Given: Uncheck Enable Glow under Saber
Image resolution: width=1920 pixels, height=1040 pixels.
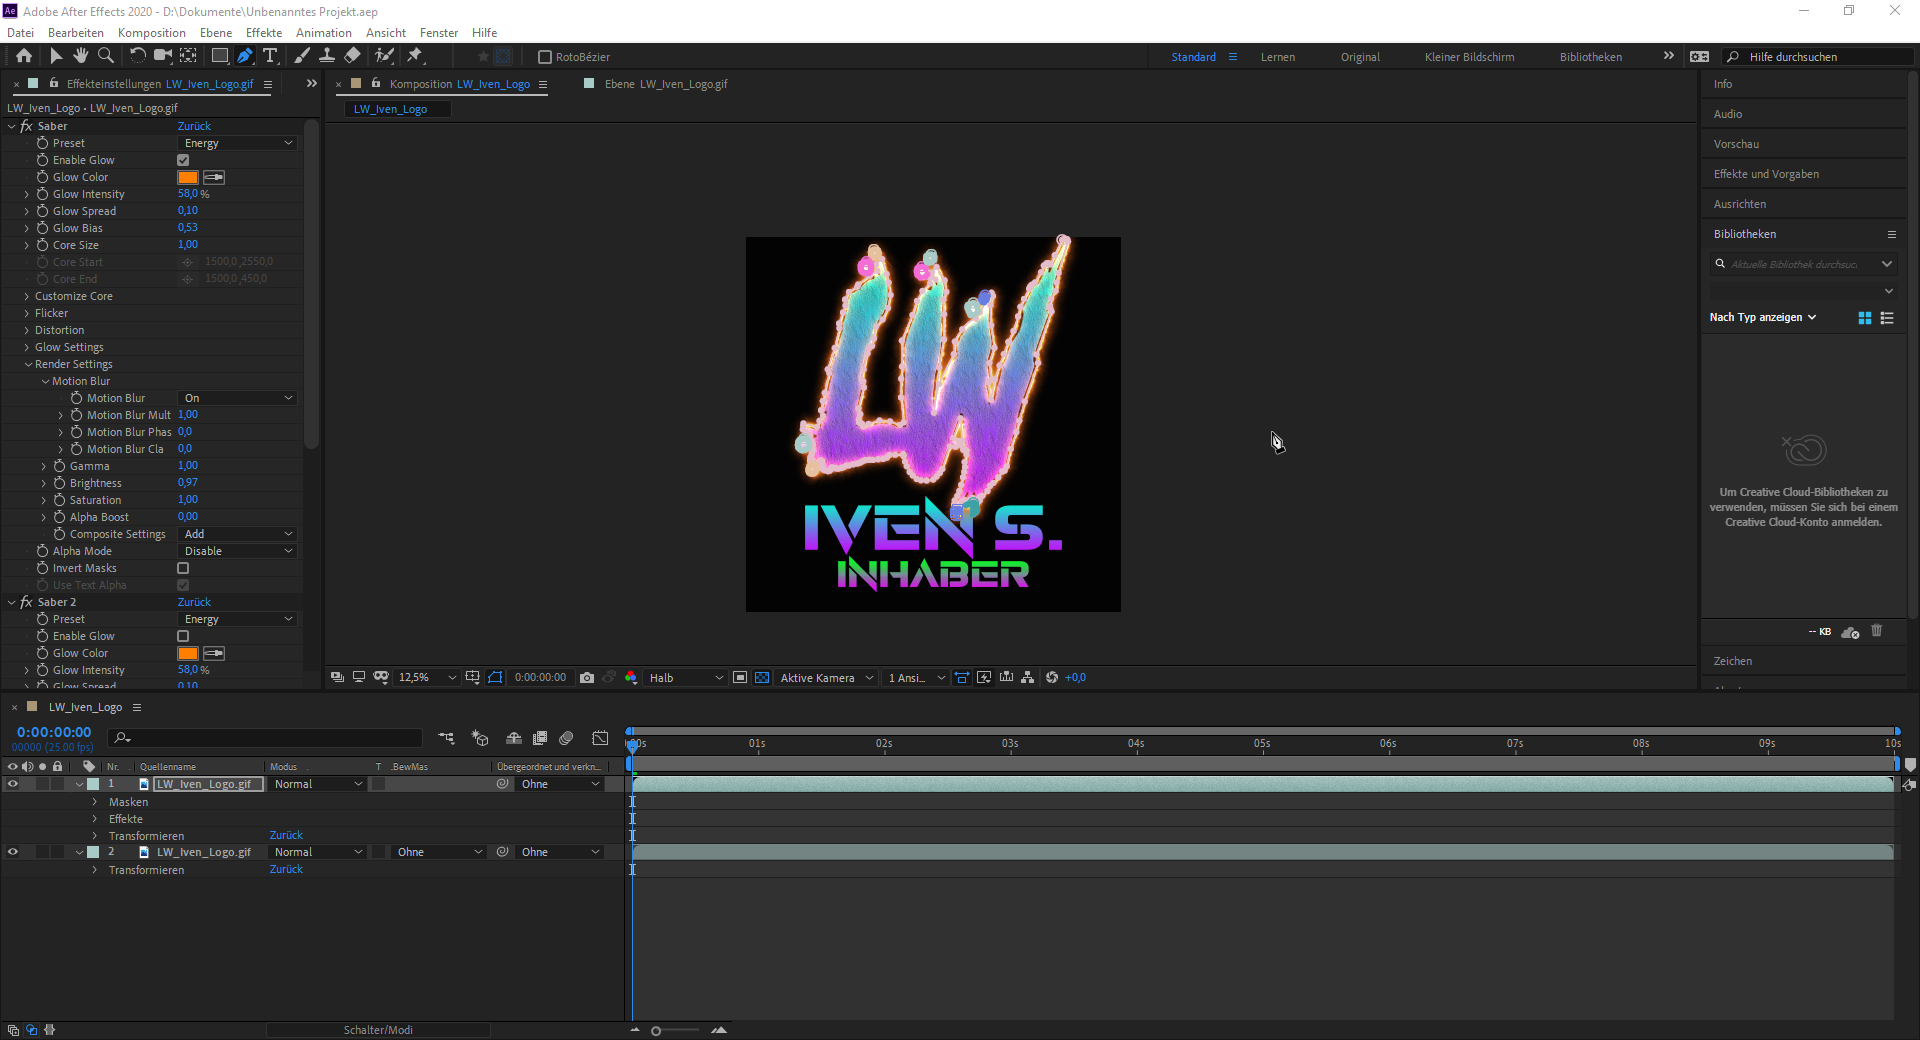Looking at the screenshot, I should point(183,160).
